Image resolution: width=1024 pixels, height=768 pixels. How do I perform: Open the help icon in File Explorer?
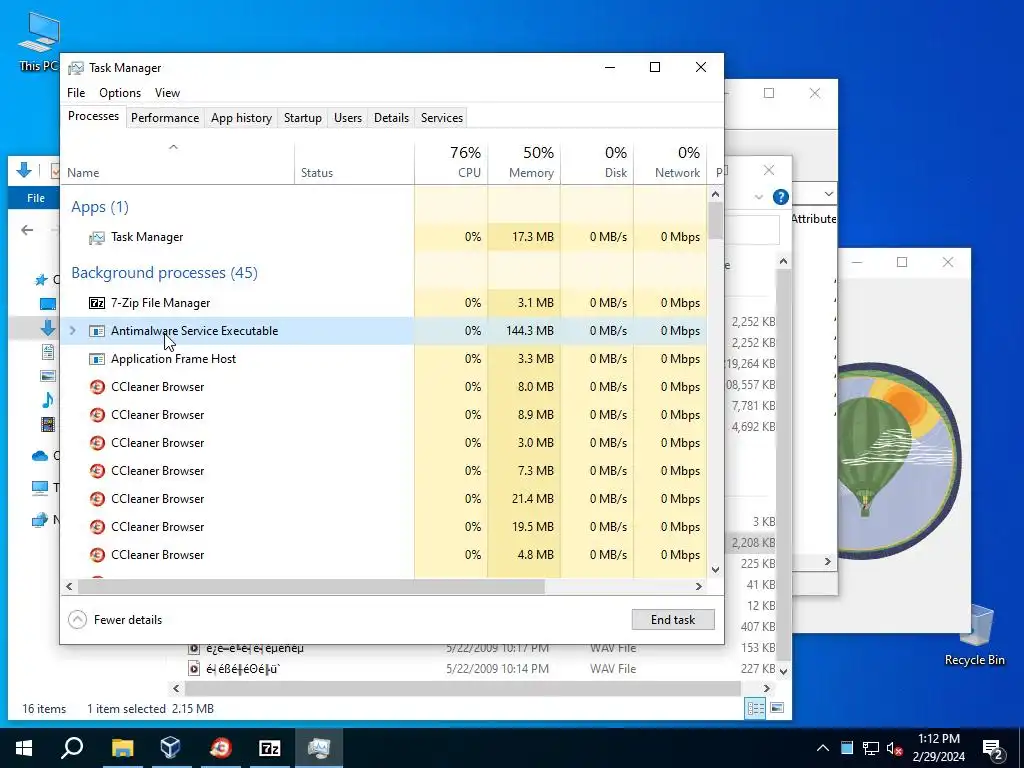[x=780, y=197]
